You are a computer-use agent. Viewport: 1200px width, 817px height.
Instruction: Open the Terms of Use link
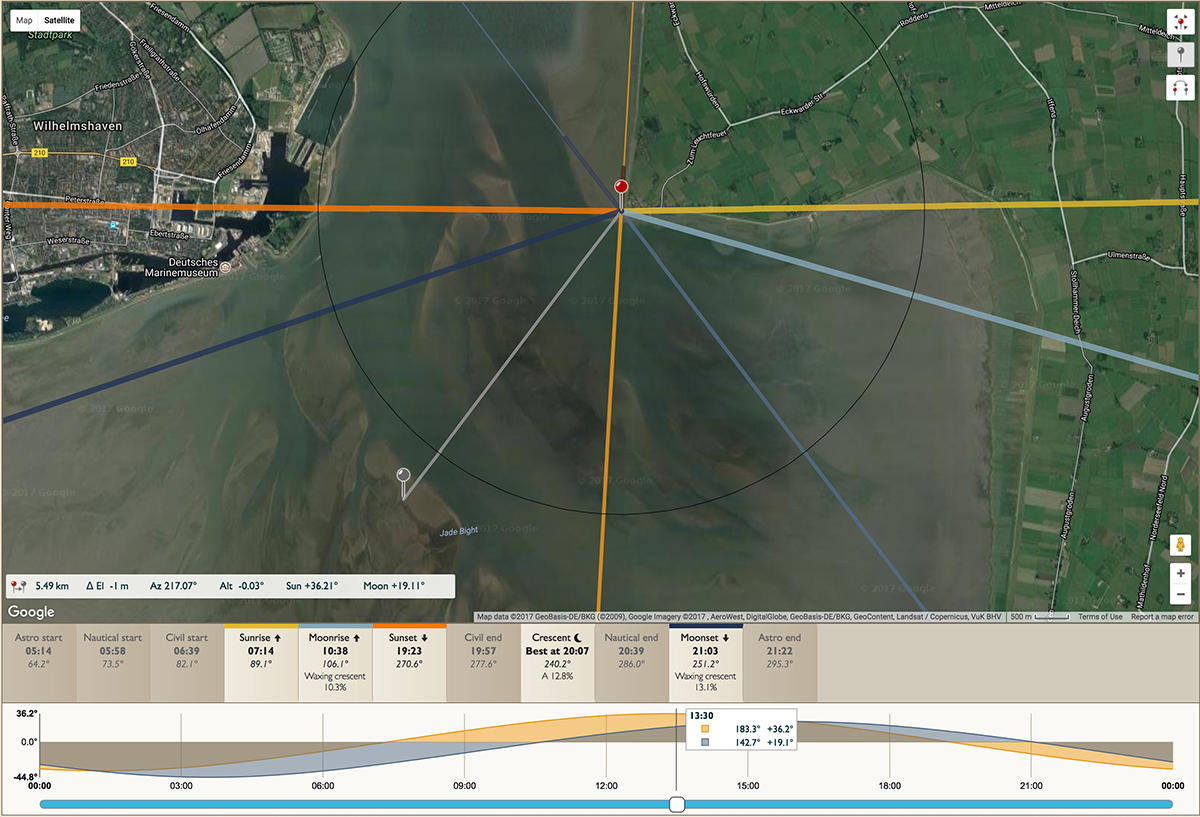1100,617
